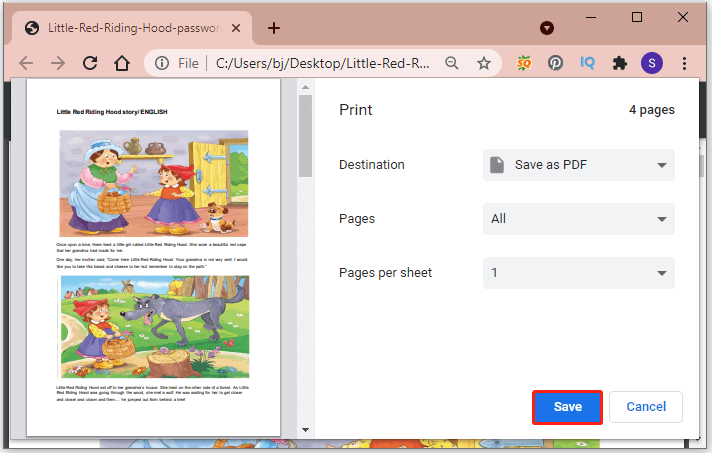
Task: Click the address bar URL text
Action: [x=322, y=63]
